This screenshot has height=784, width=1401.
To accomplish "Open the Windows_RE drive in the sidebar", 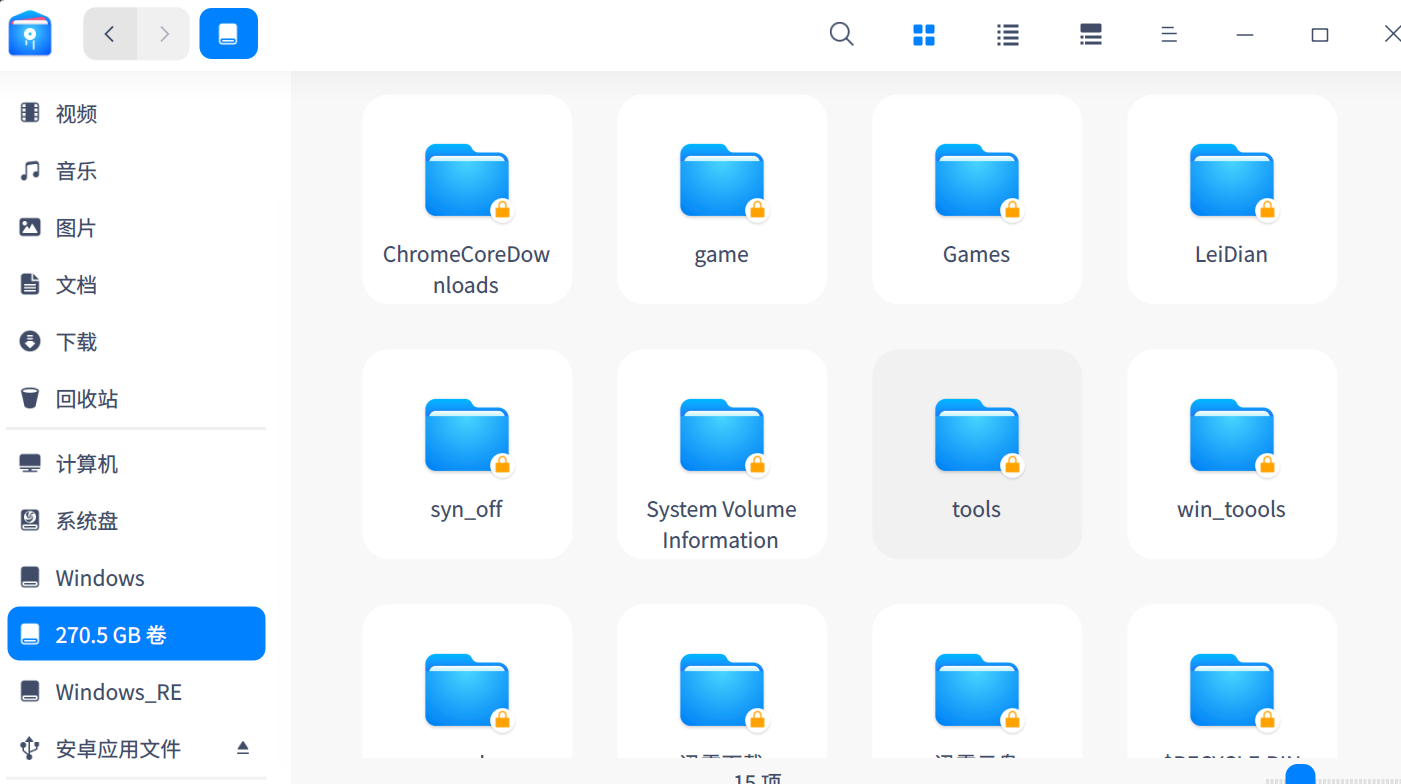I will (x=136, y=692).
